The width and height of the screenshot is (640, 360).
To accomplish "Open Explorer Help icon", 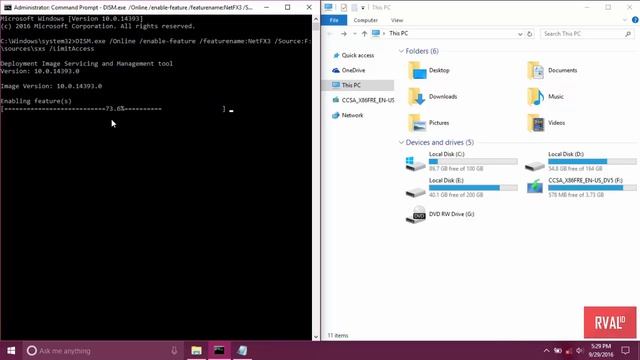I will click(635, 20).
